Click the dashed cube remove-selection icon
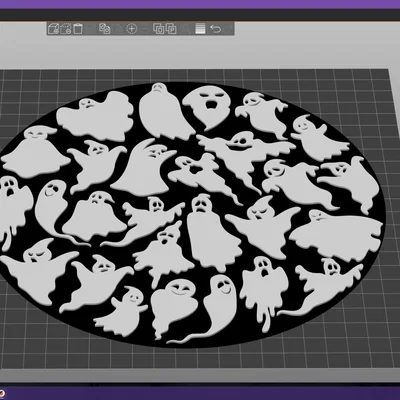Viewport: 400px width, 400px height. (x=66, y=29)
